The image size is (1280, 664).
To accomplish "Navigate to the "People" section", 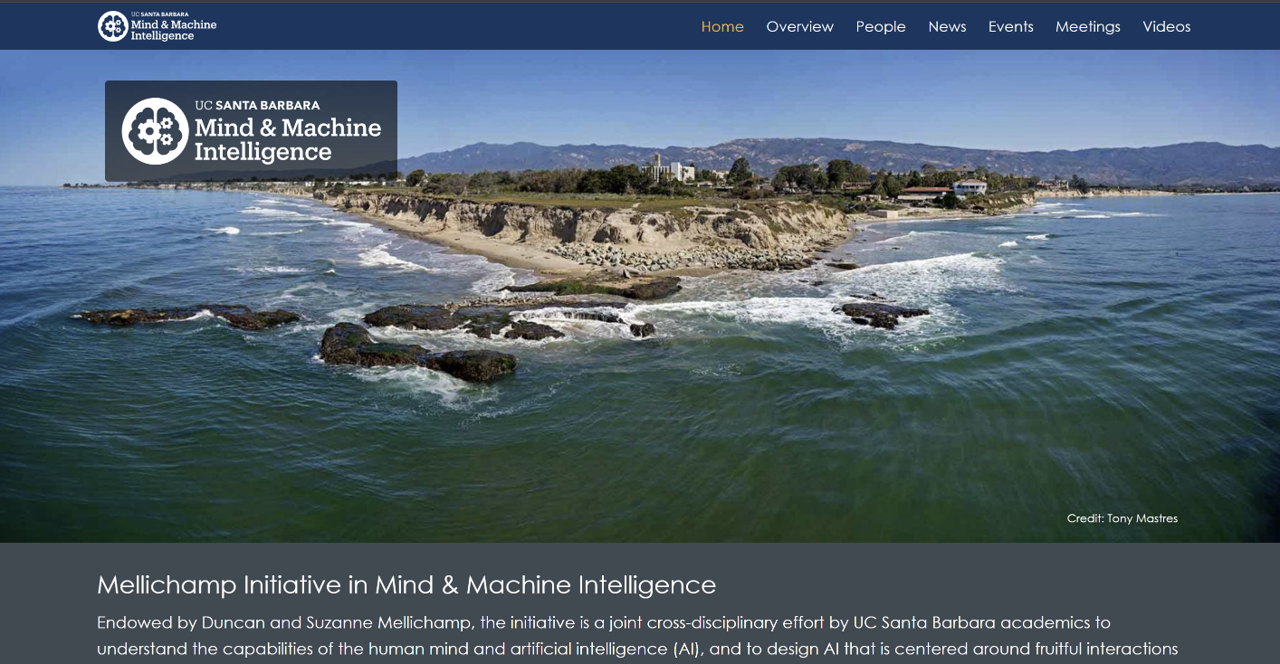I will [881, 27].
